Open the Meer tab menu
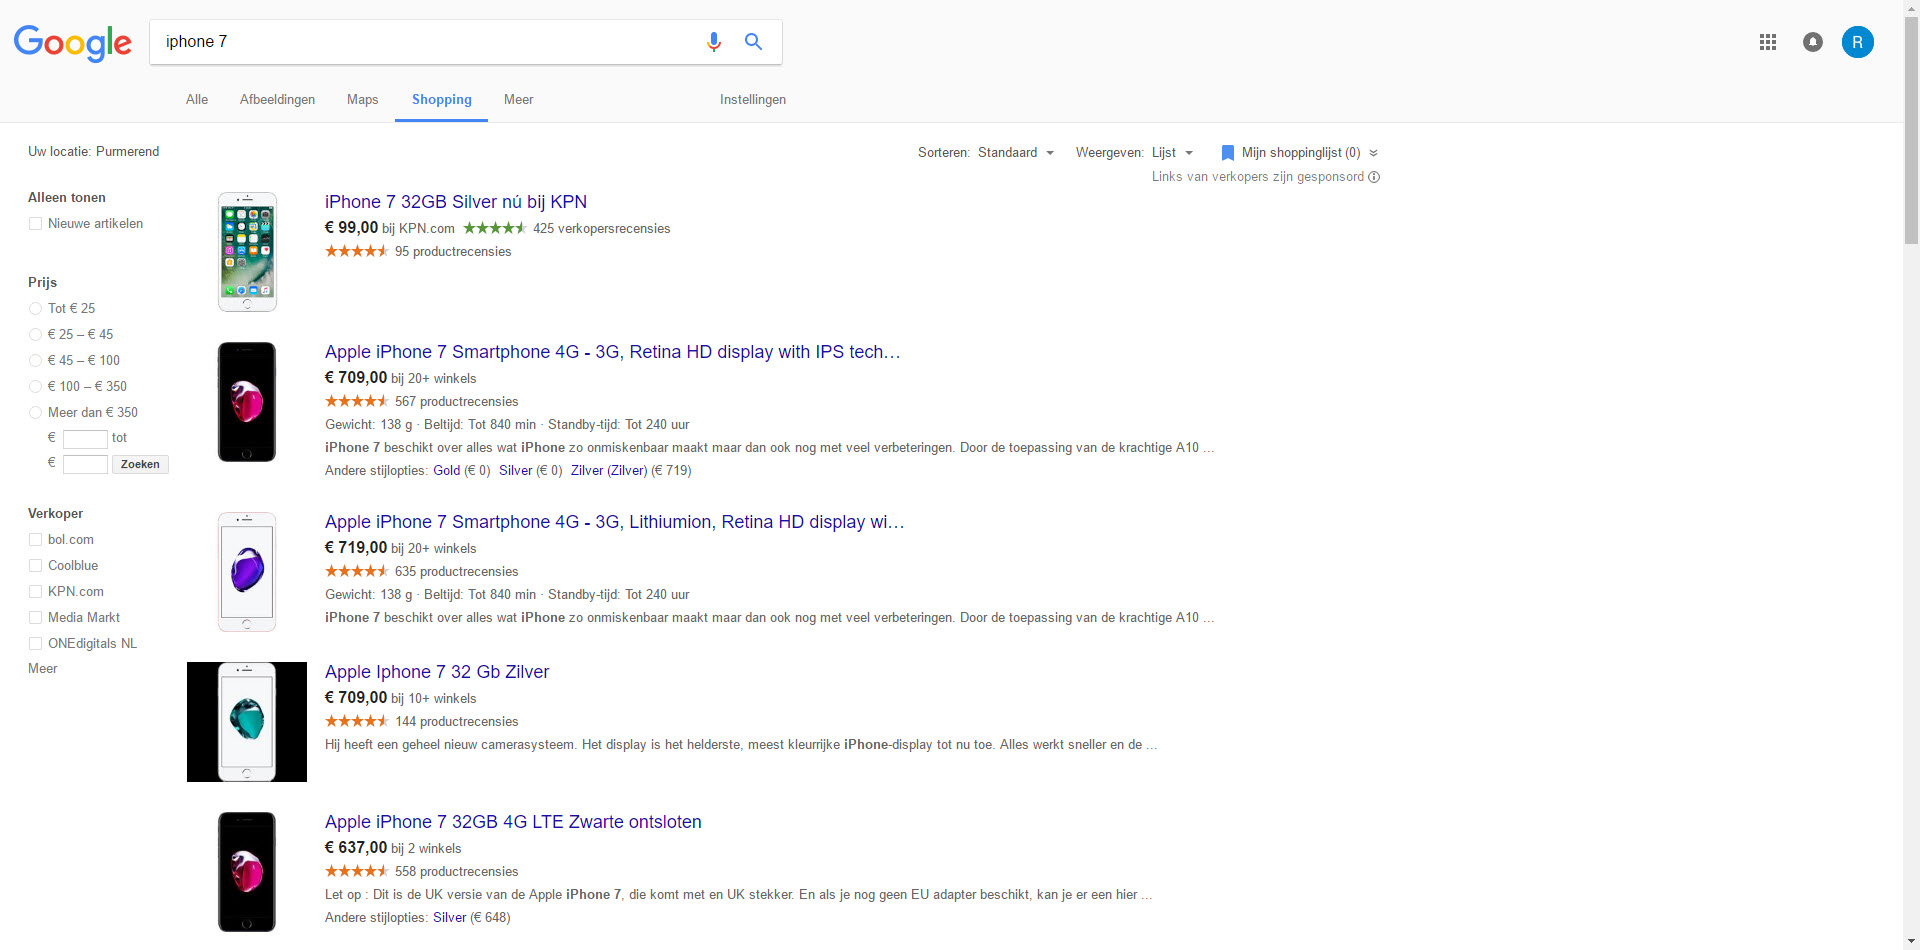Viewport: 1920px width, 950px height. [x=518, y=99]
